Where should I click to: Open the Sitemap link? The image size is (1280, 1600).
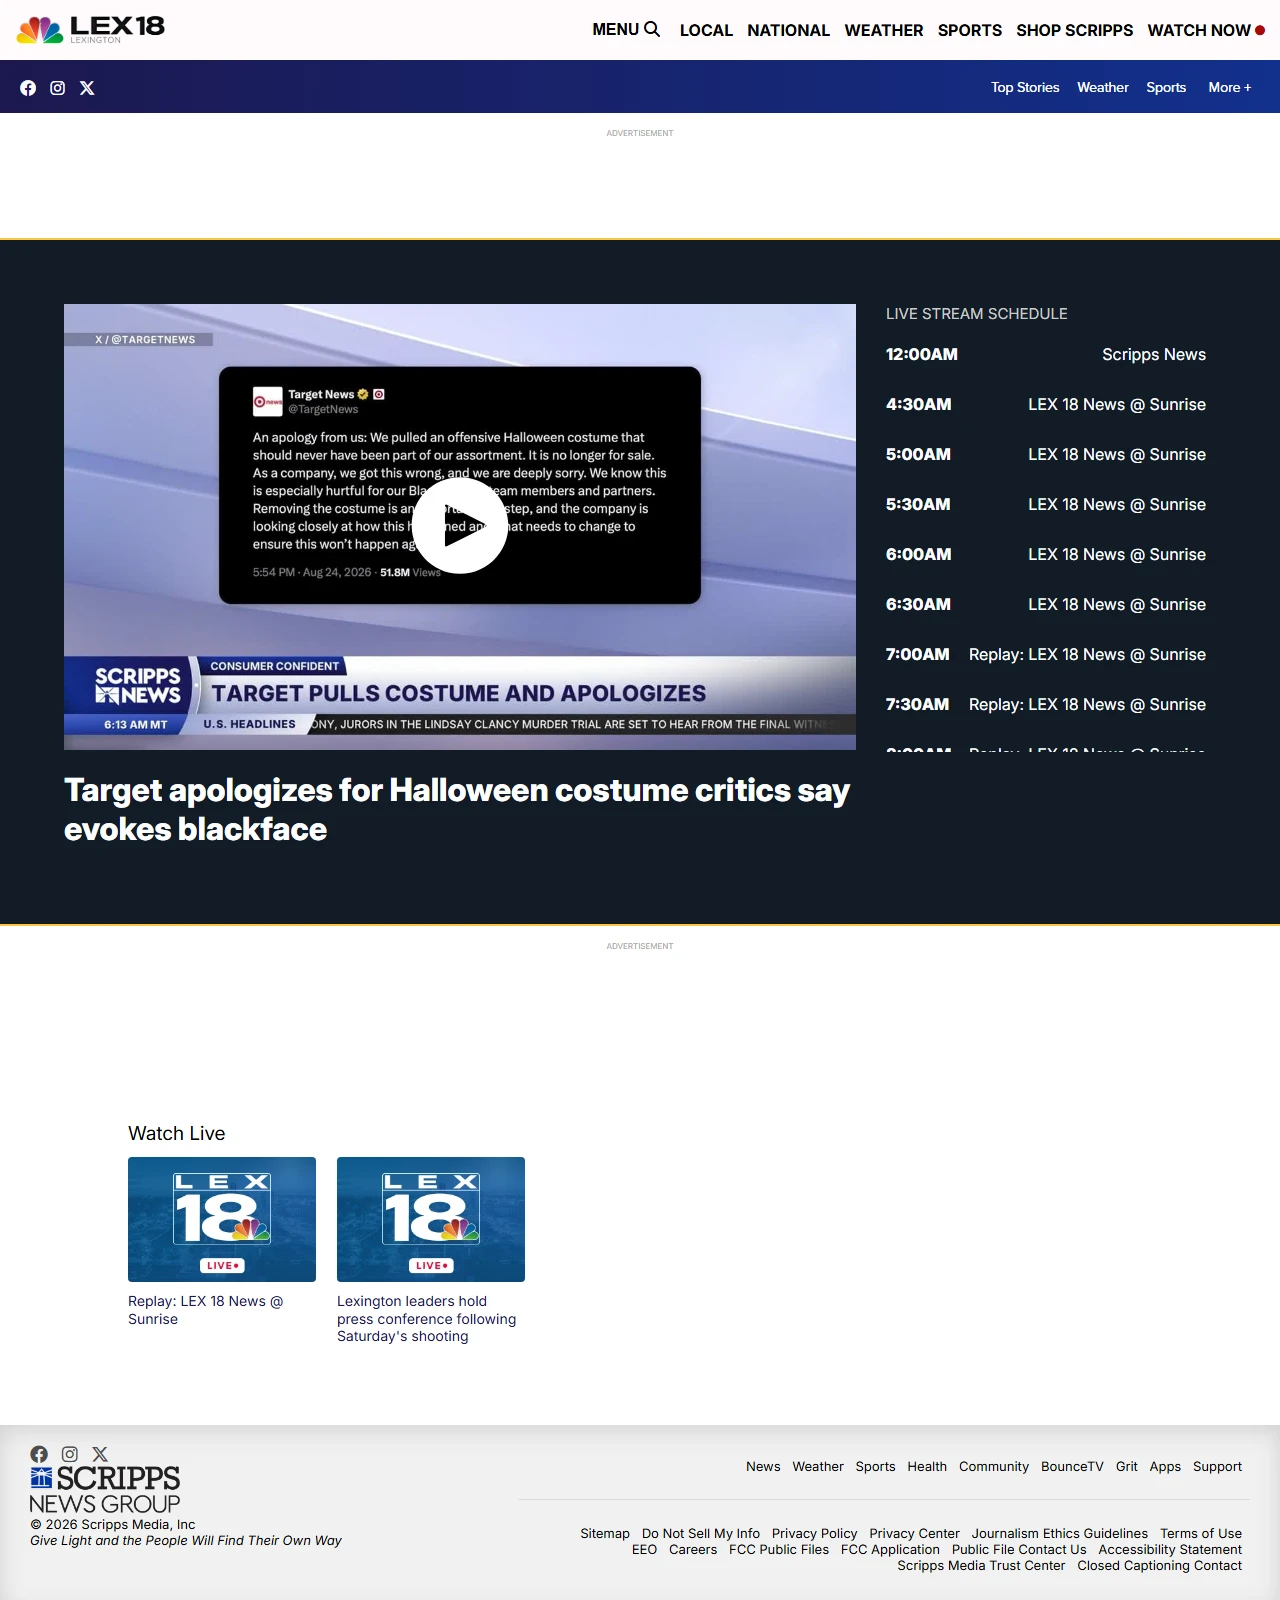(x=605, y=1533)
